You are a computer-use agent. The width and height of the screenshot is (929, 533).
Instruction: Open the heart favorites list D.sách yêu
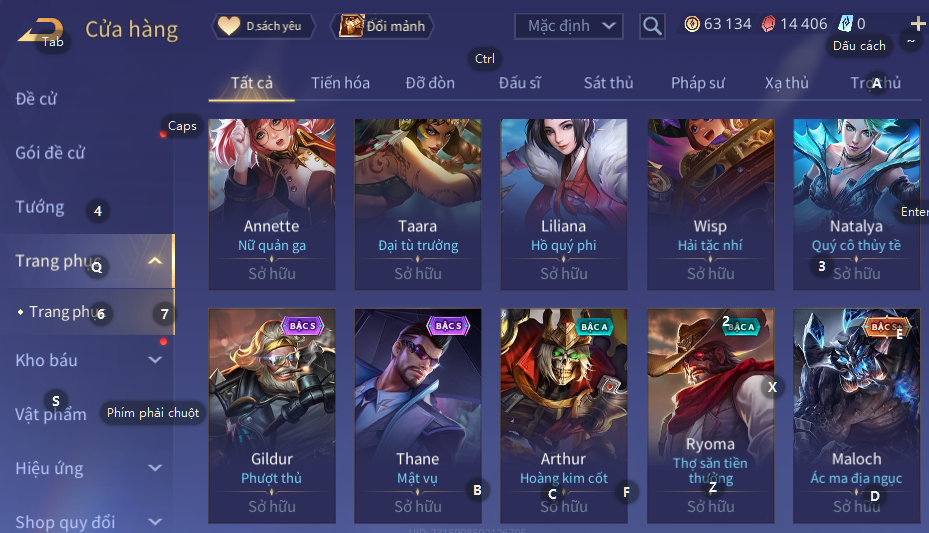[263, 26]
